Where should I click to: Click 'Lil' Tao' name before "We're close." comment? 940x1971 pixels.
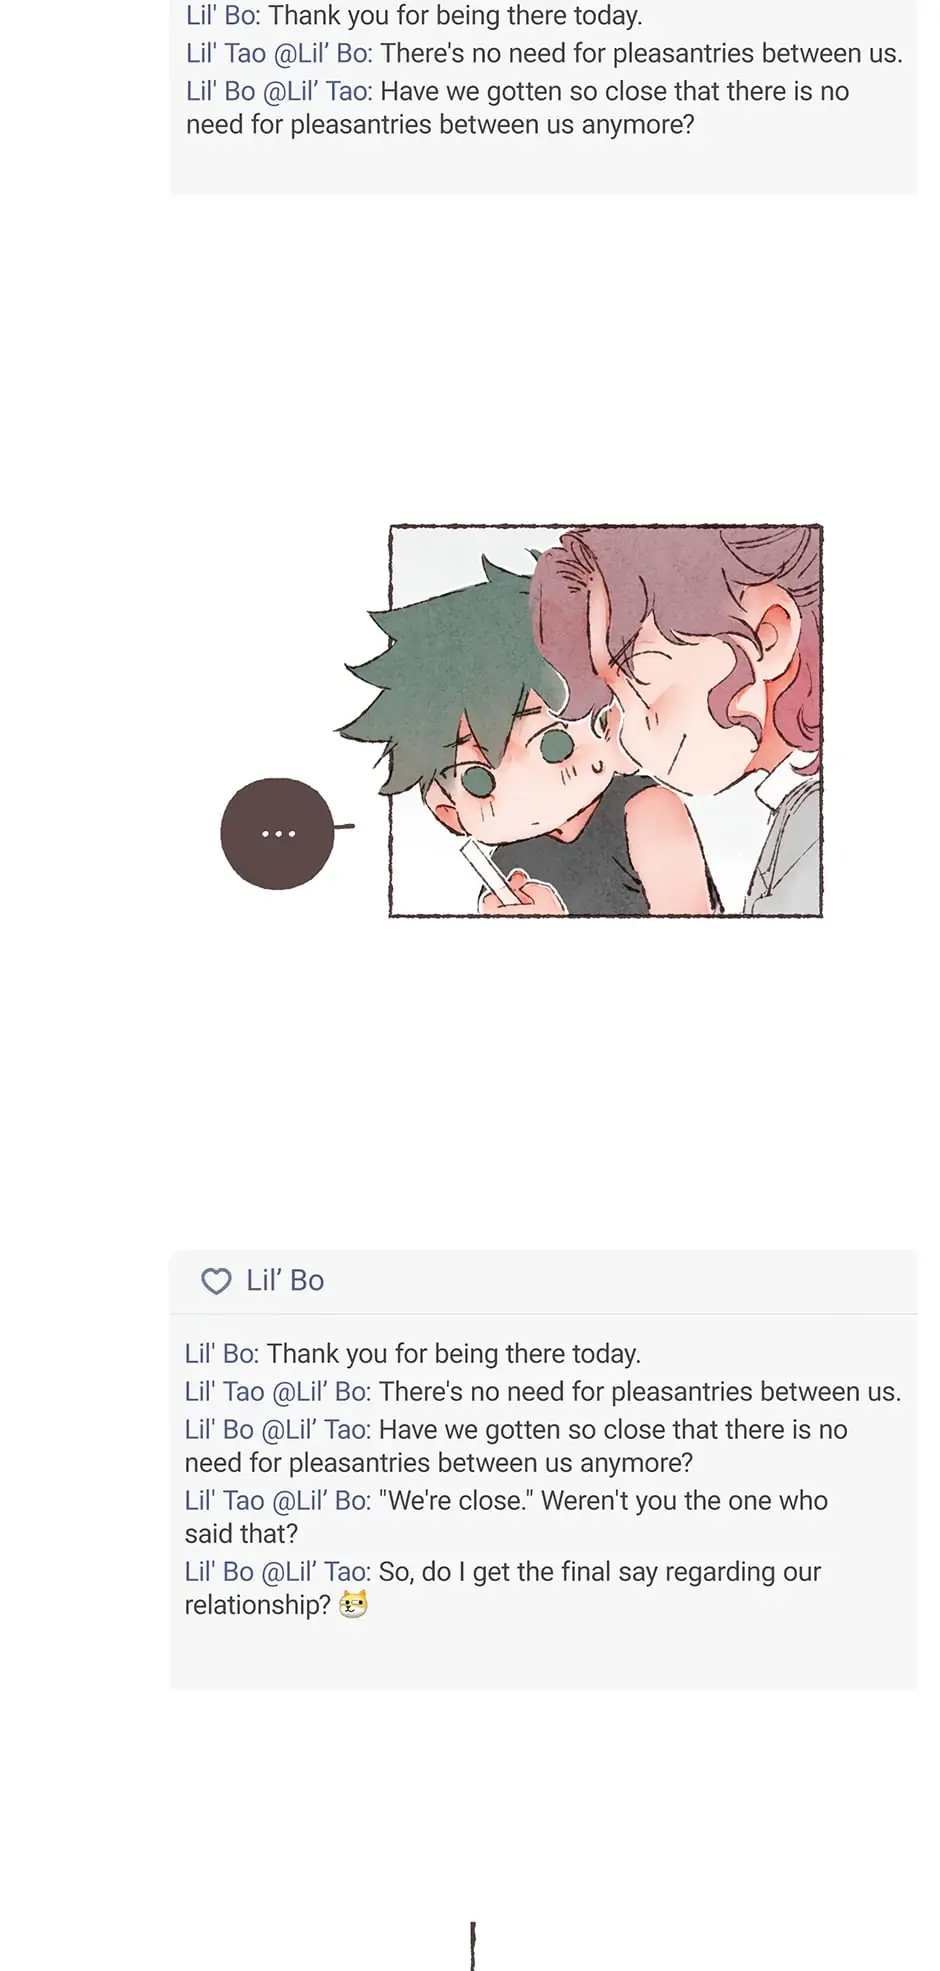point(225,1501)
